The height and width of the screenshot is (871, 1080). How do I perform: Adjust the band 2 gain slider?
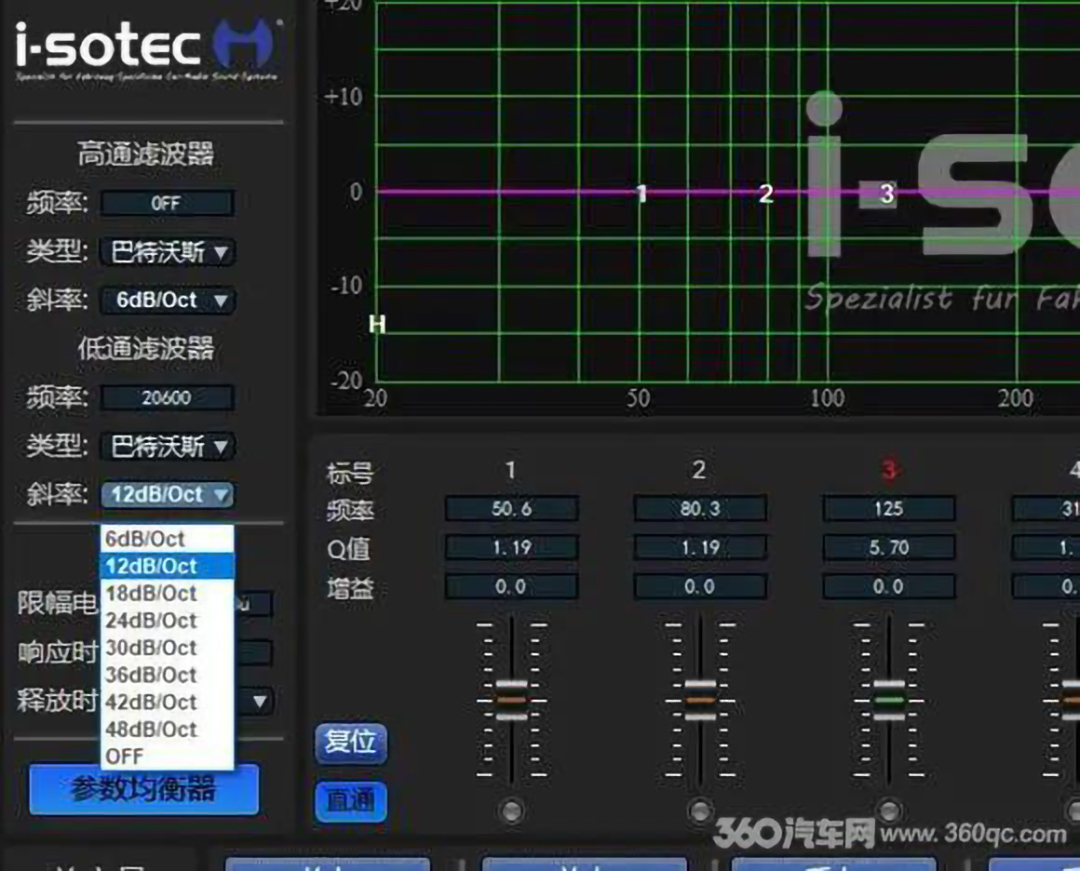700,700
